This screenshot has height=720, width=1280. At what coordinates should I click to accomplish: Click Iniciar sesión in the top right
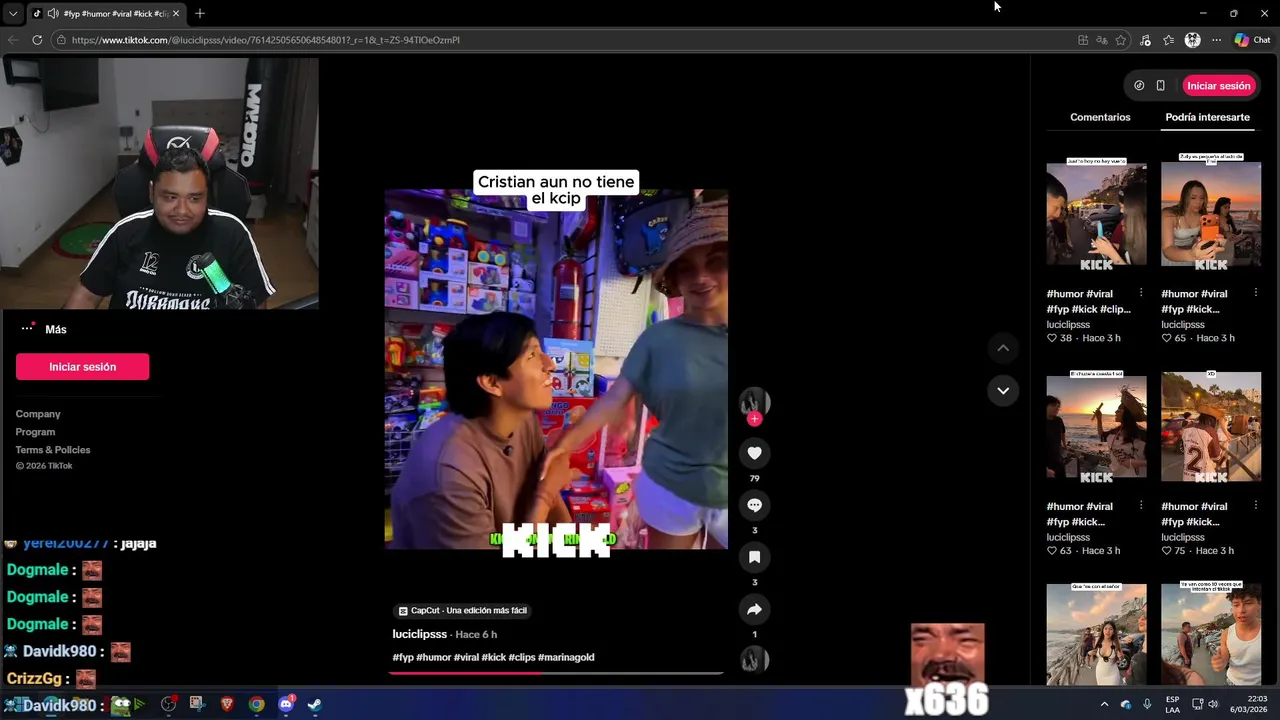(x=1218, y=86)
